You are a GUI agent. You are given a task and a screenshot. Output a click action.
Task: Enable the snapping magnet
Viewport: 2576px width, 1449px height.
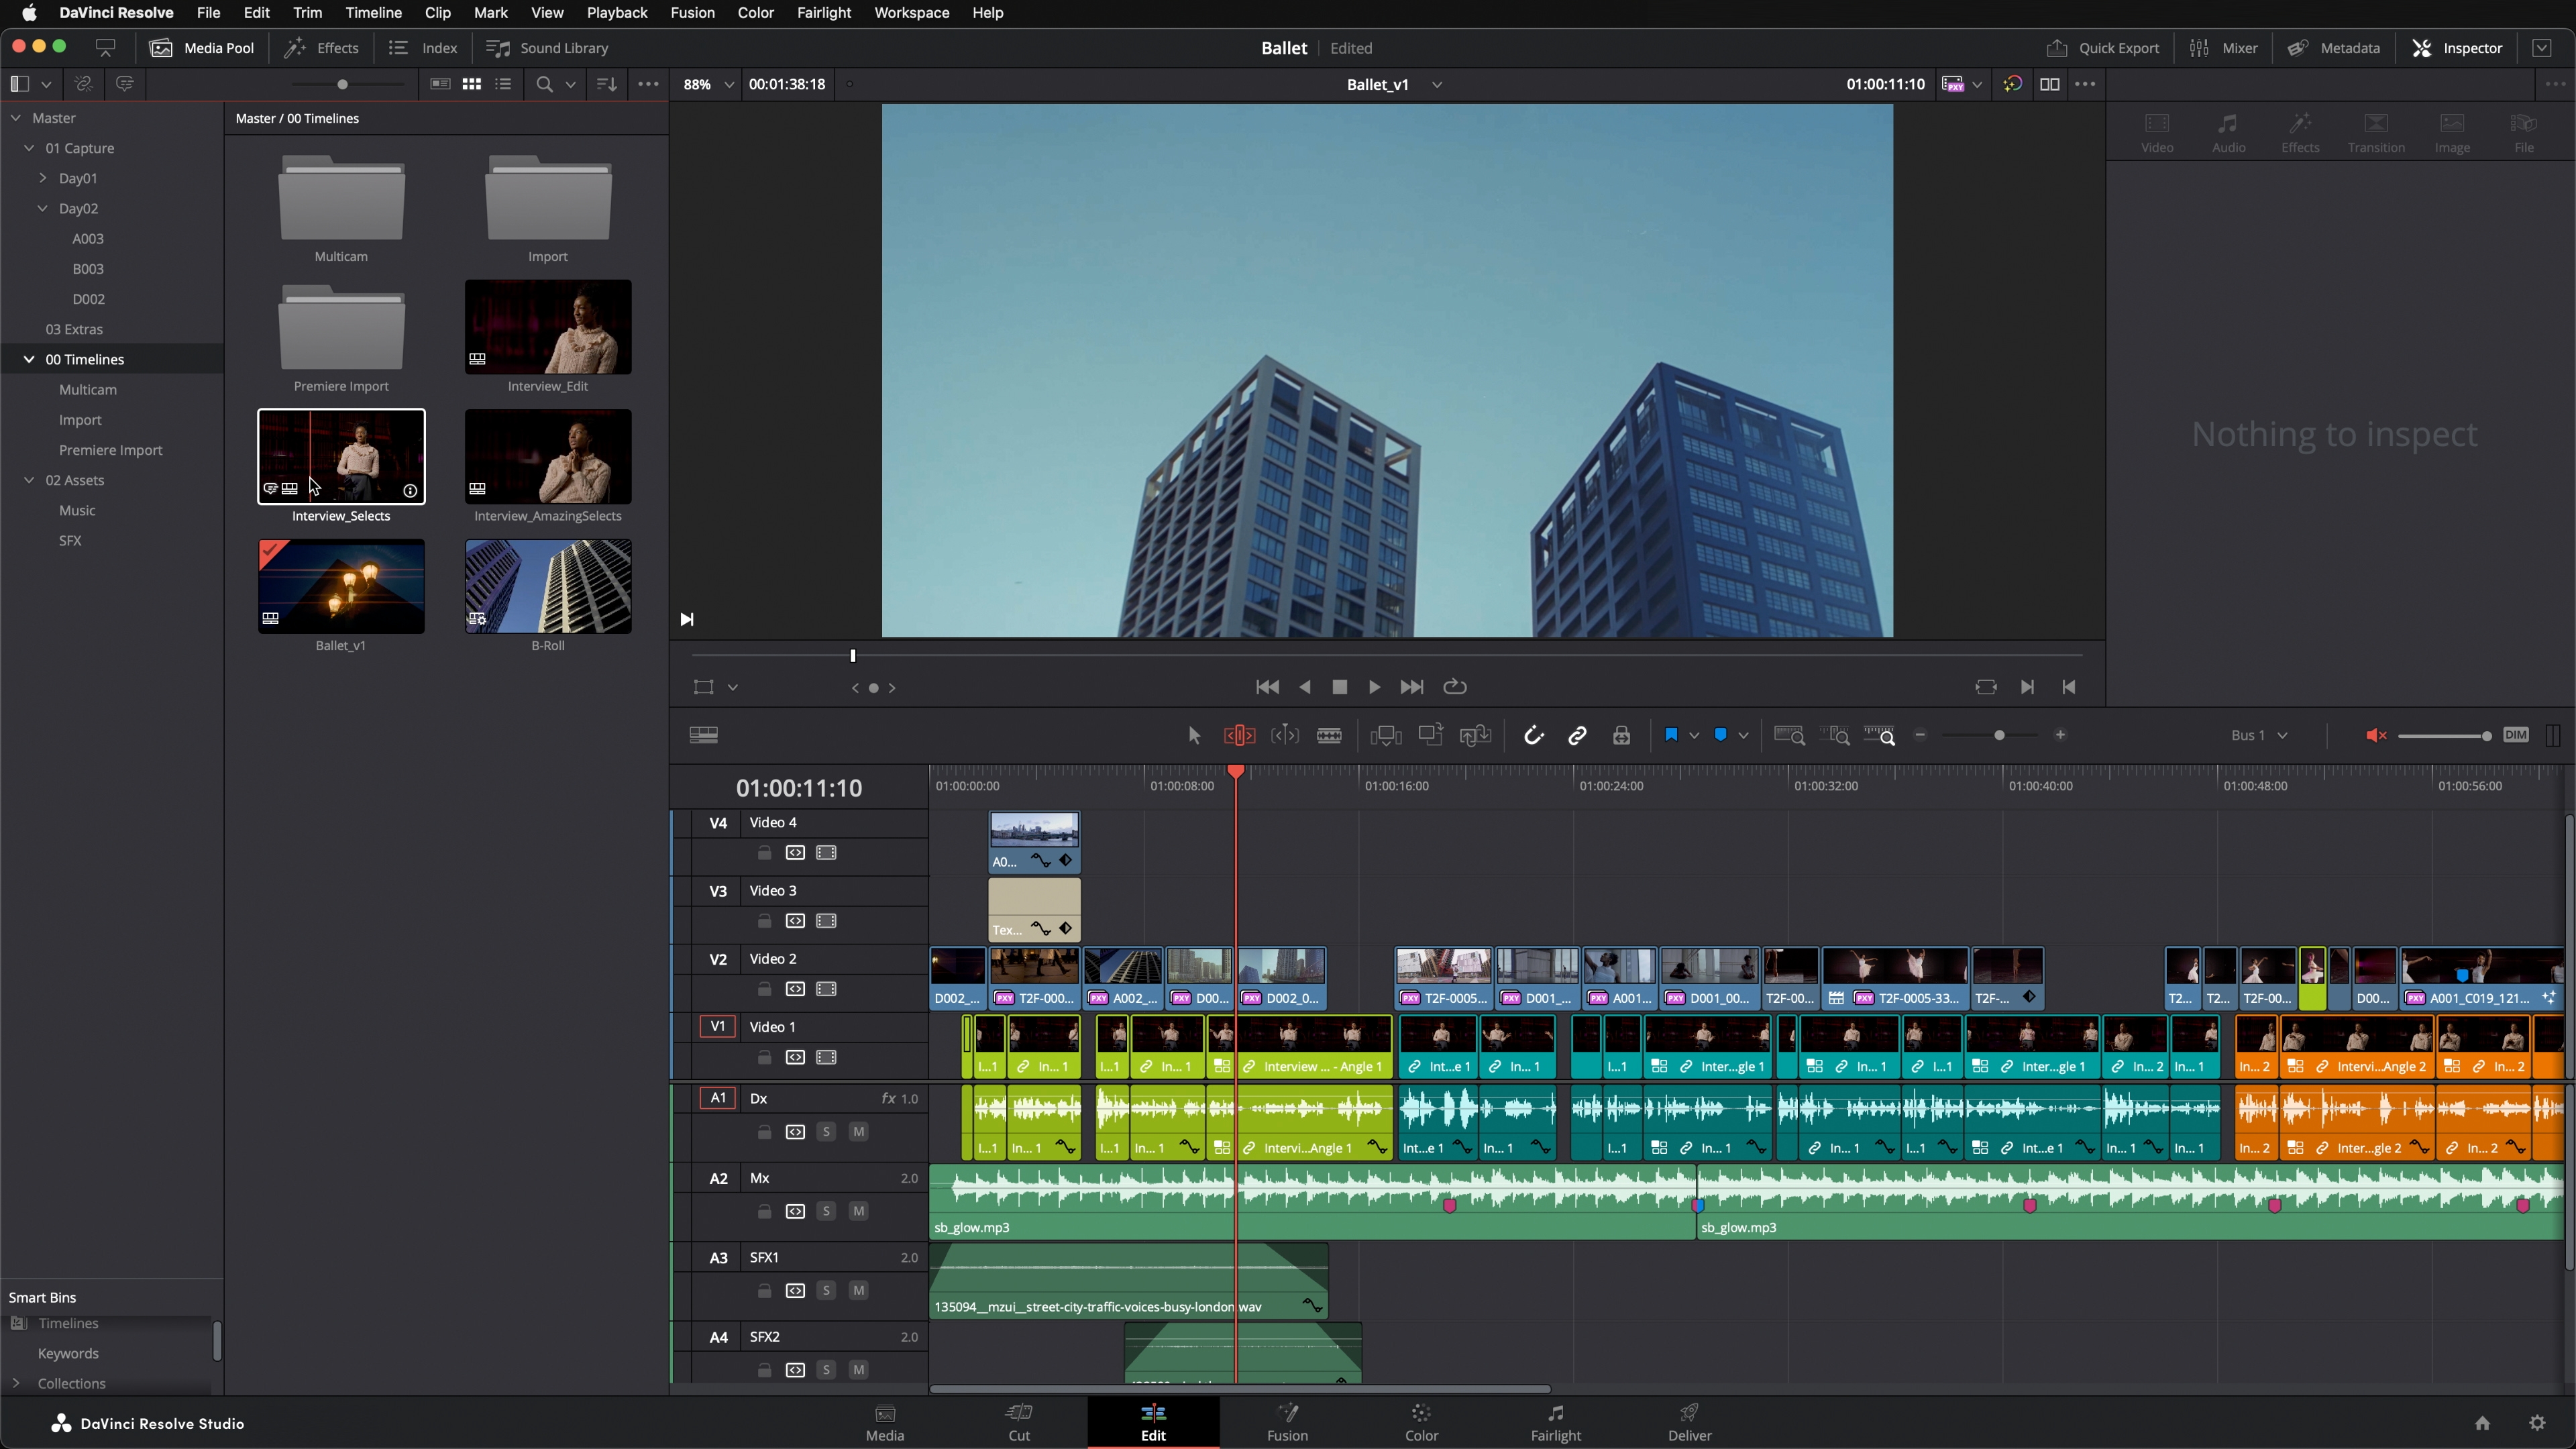[1534, 735]
